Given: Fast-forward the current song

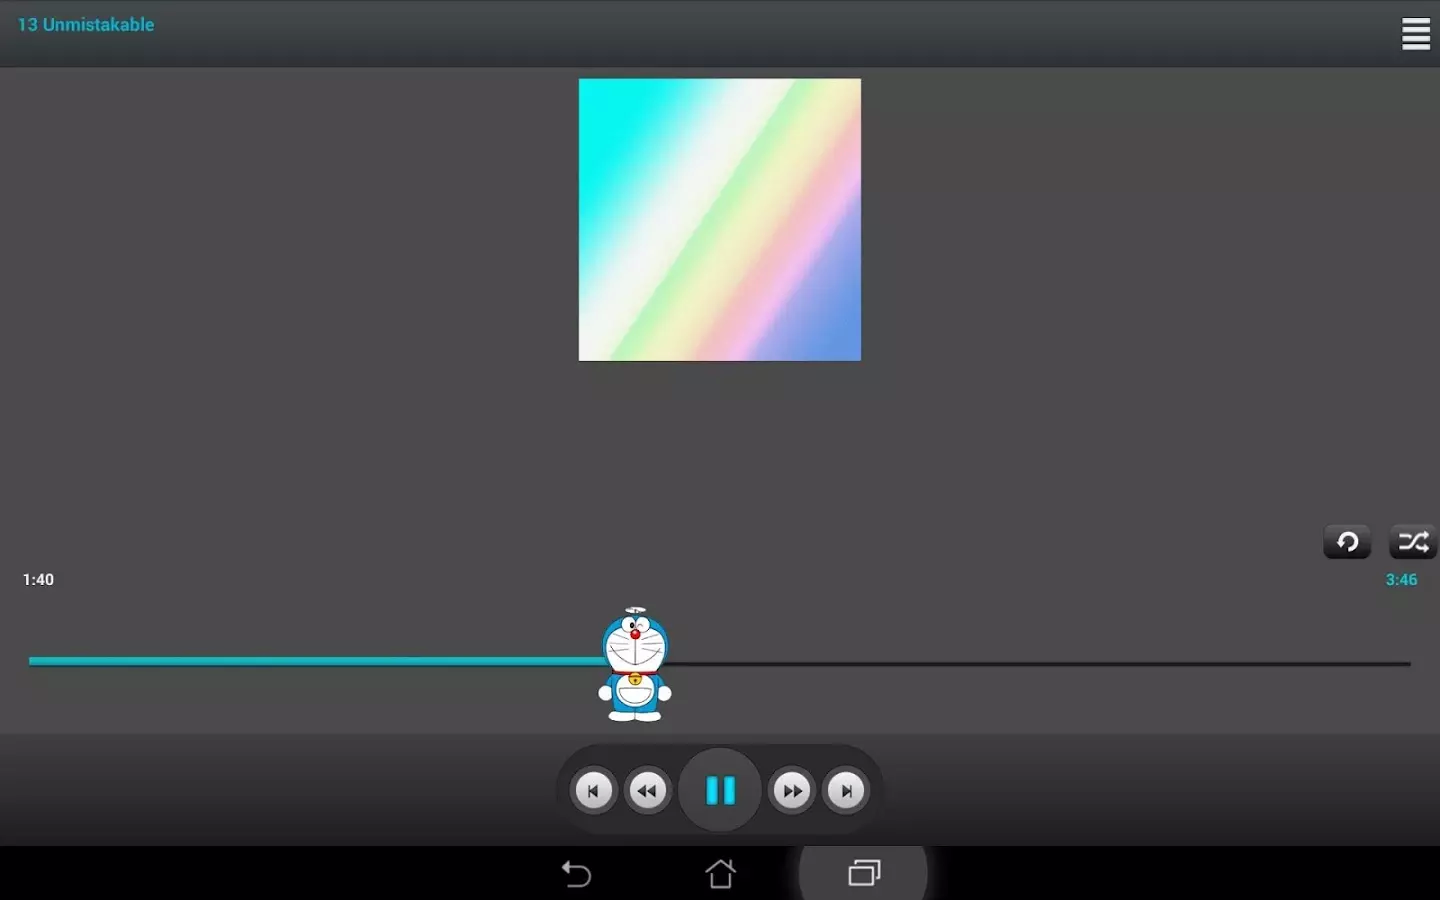Looking at the screenshot, I should (x=792, y=791).
